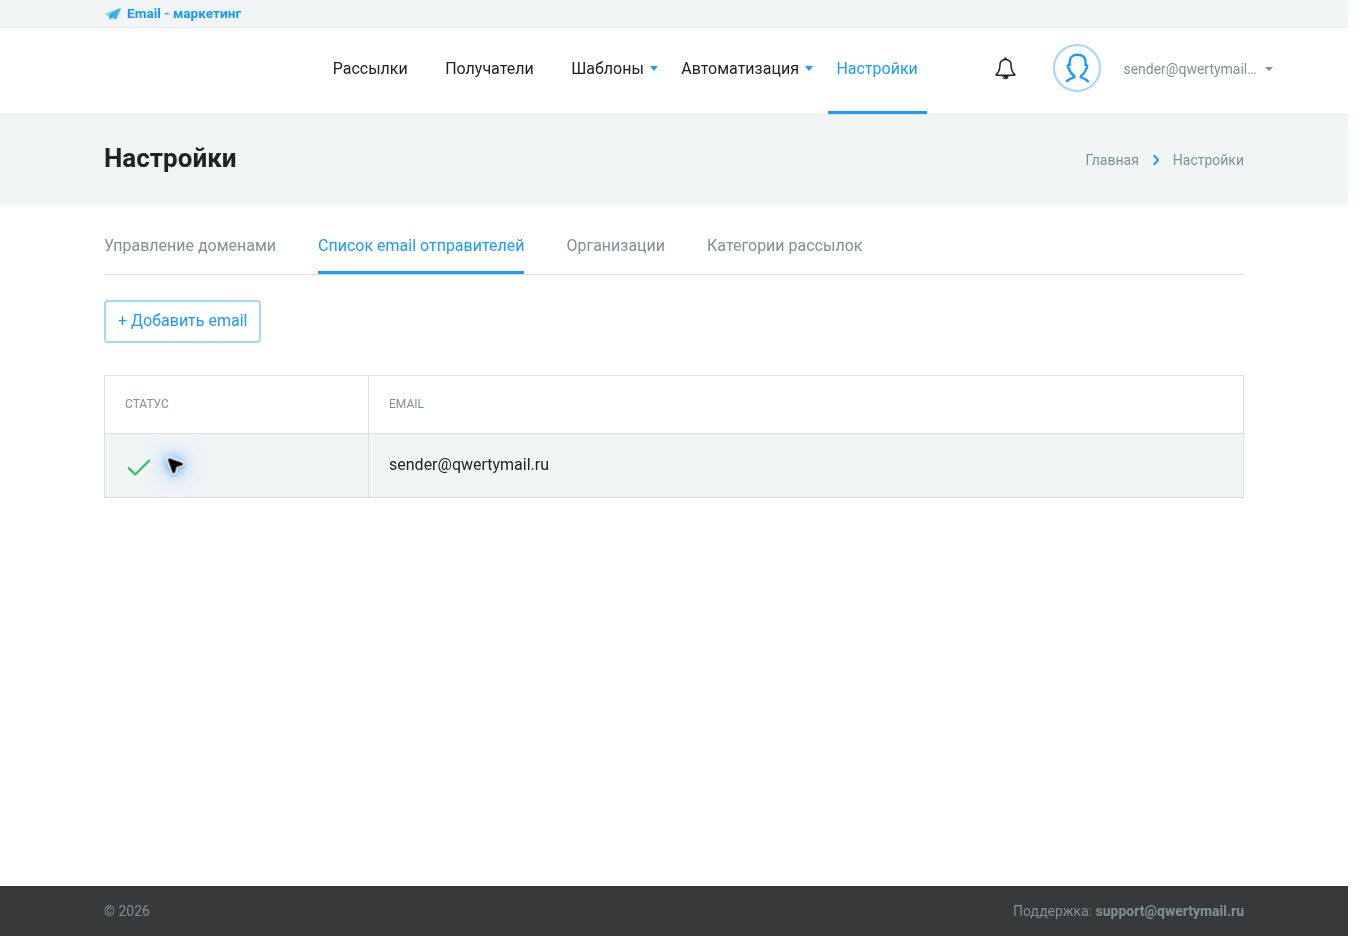The height and width of the screenshot is (936, 1363).
Task: Open the Организации tab
Action: coord(616,246)
